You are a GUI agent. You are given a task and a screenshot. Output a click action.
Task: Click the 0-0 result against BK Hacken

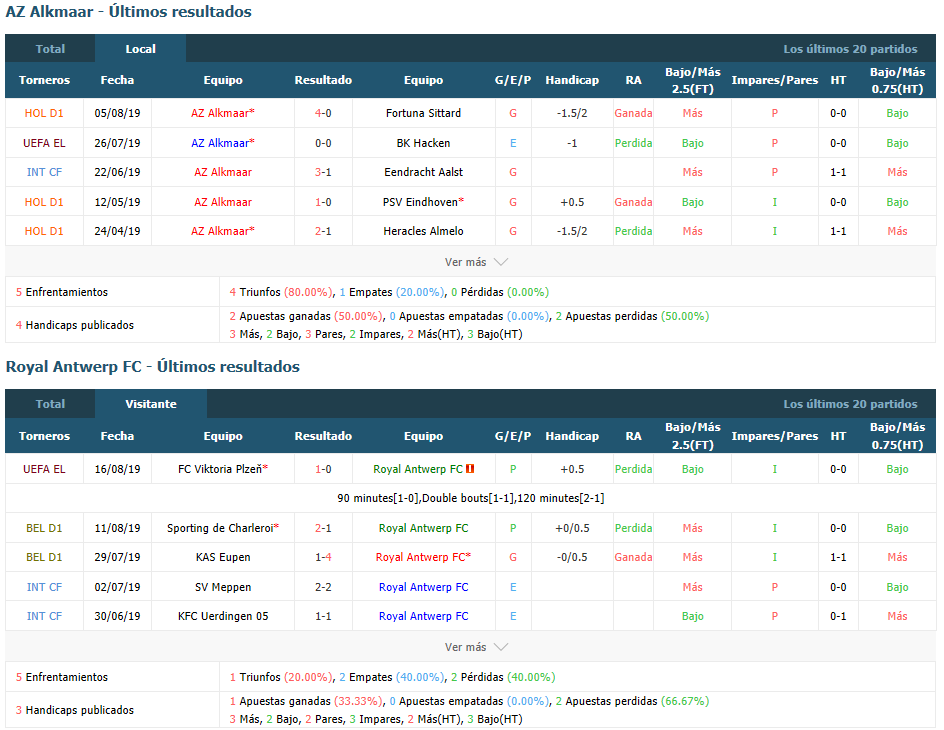pos(323,143)
